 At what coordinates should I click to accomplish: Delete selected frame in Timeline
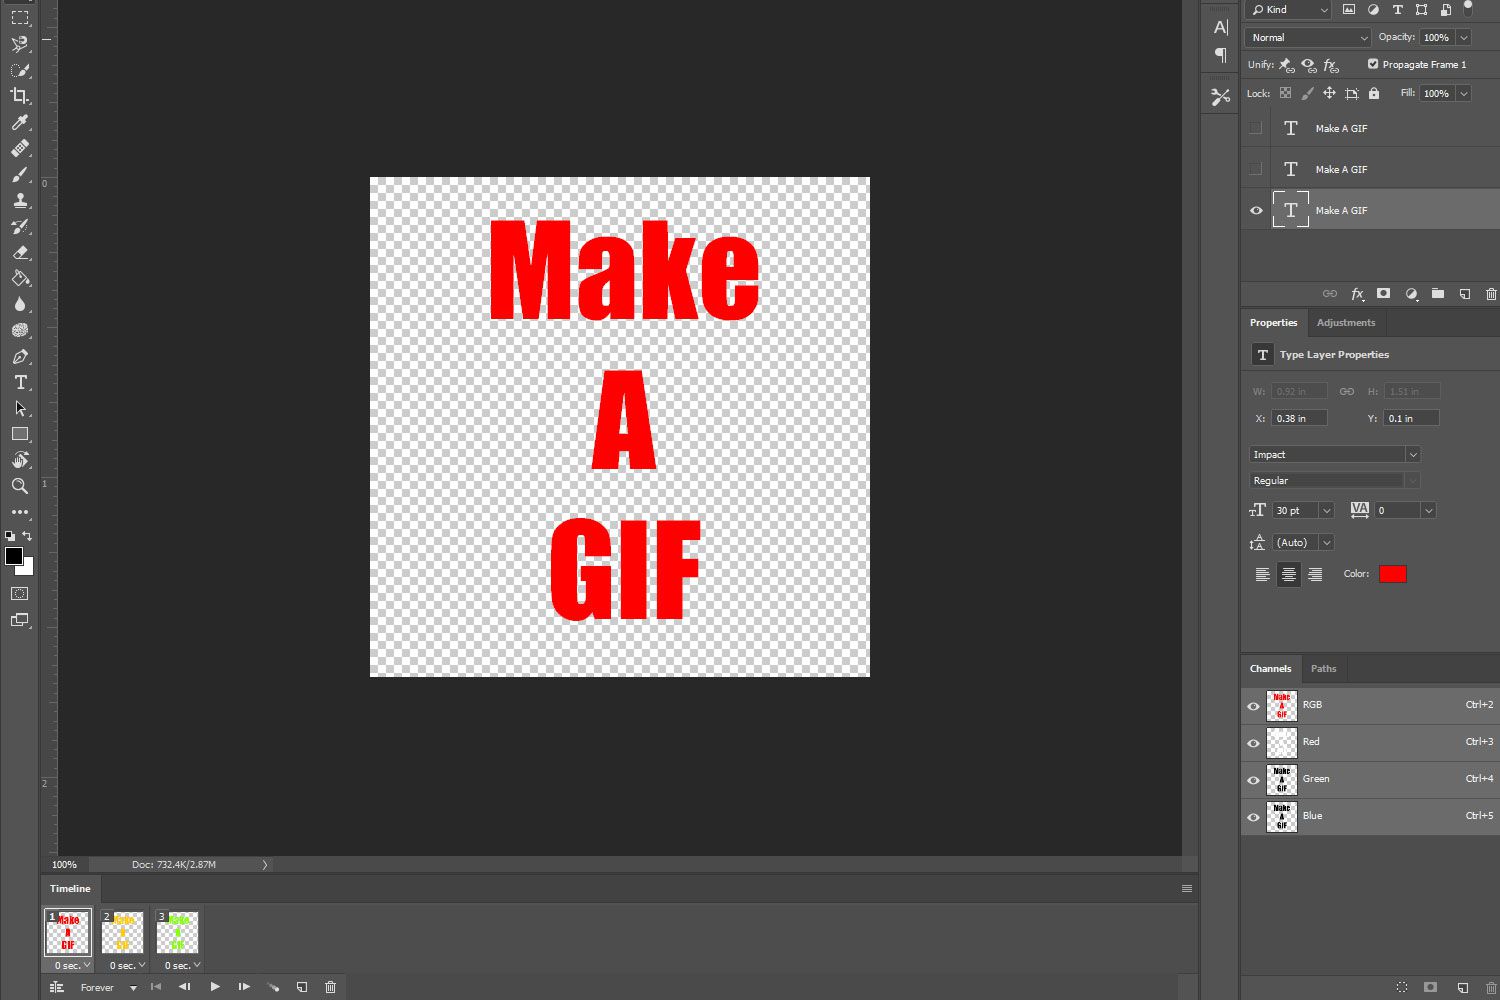331,987
